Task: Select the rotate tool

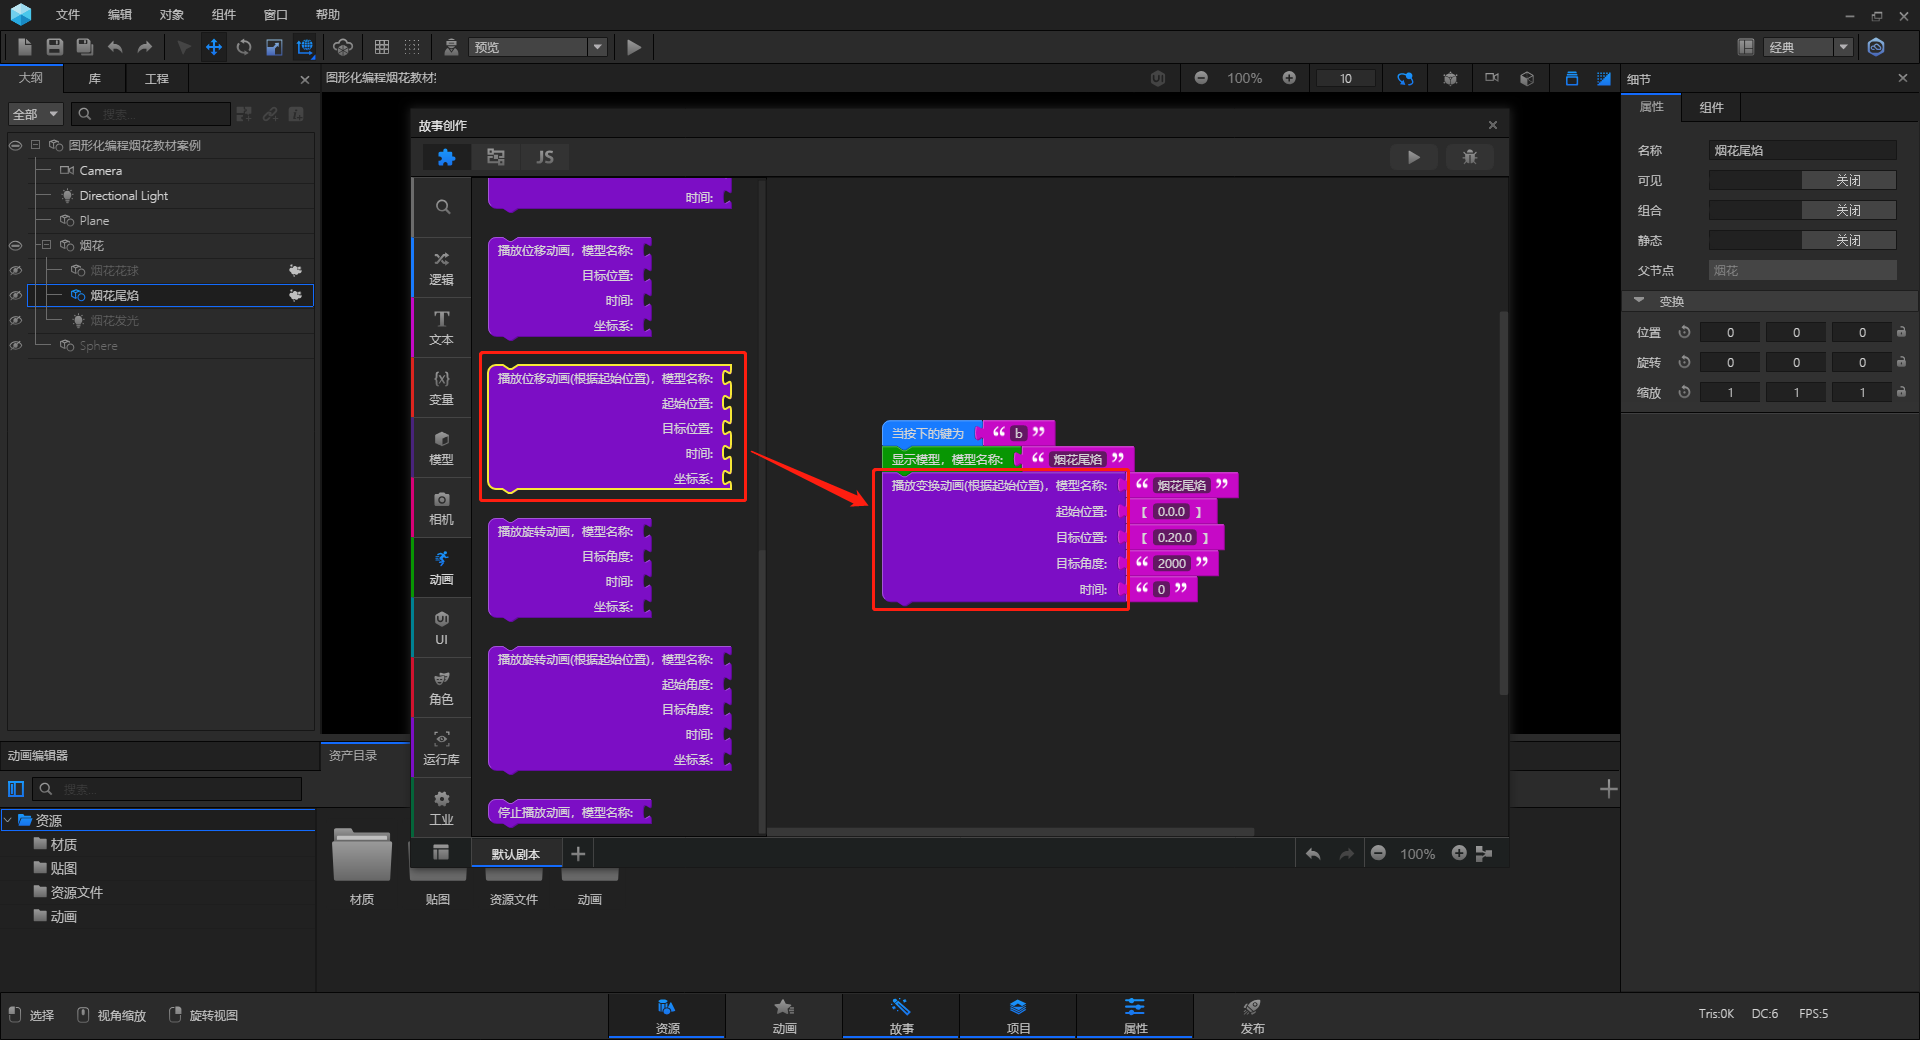Action: coord(244,47)
